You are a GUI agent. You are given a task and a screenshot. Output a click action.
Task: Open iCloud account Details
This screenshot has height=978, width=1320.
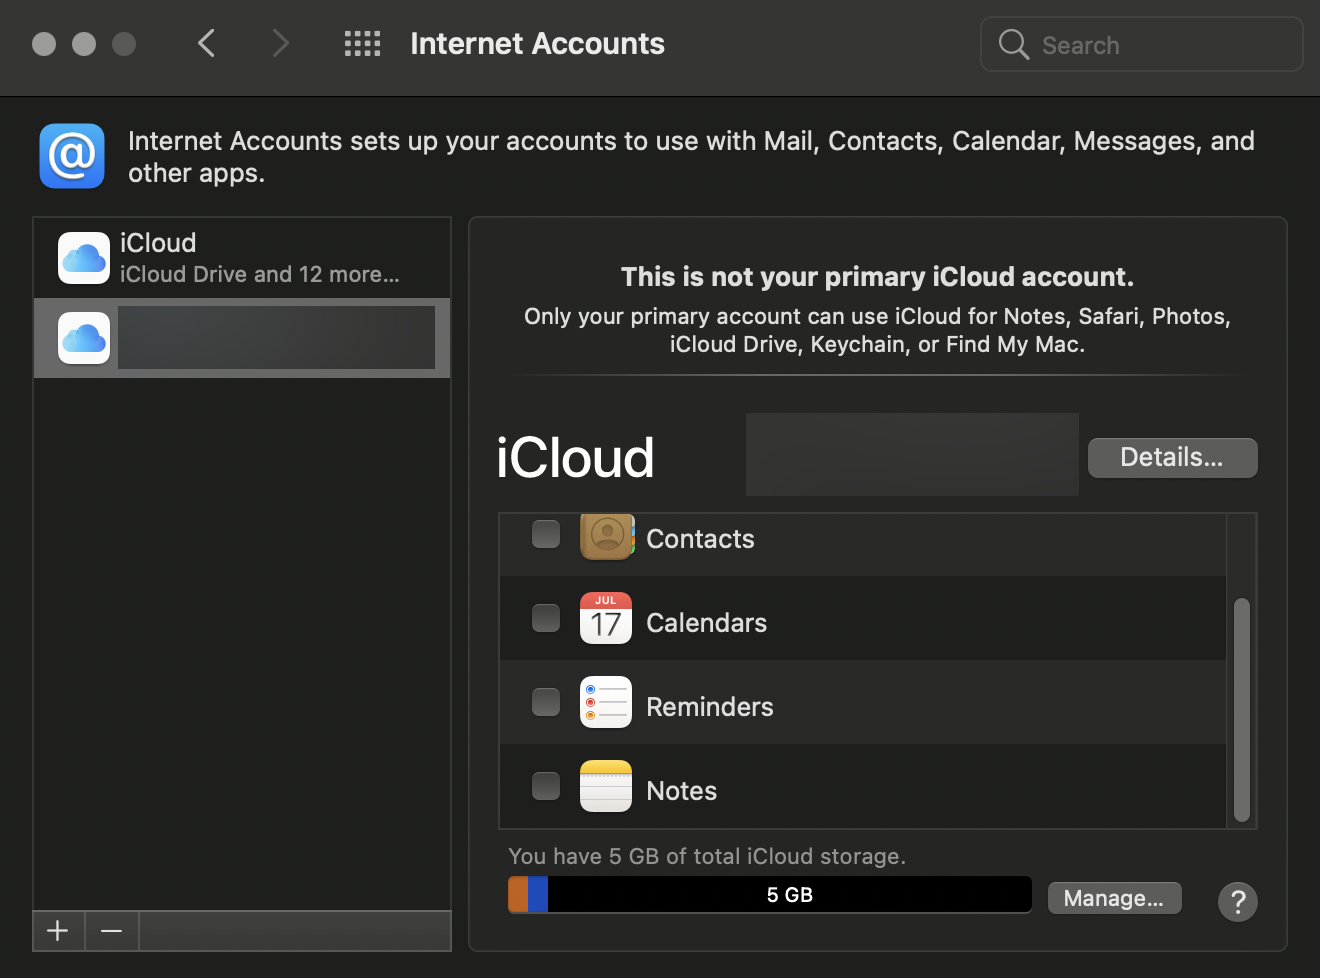[x=1172, y=458]
